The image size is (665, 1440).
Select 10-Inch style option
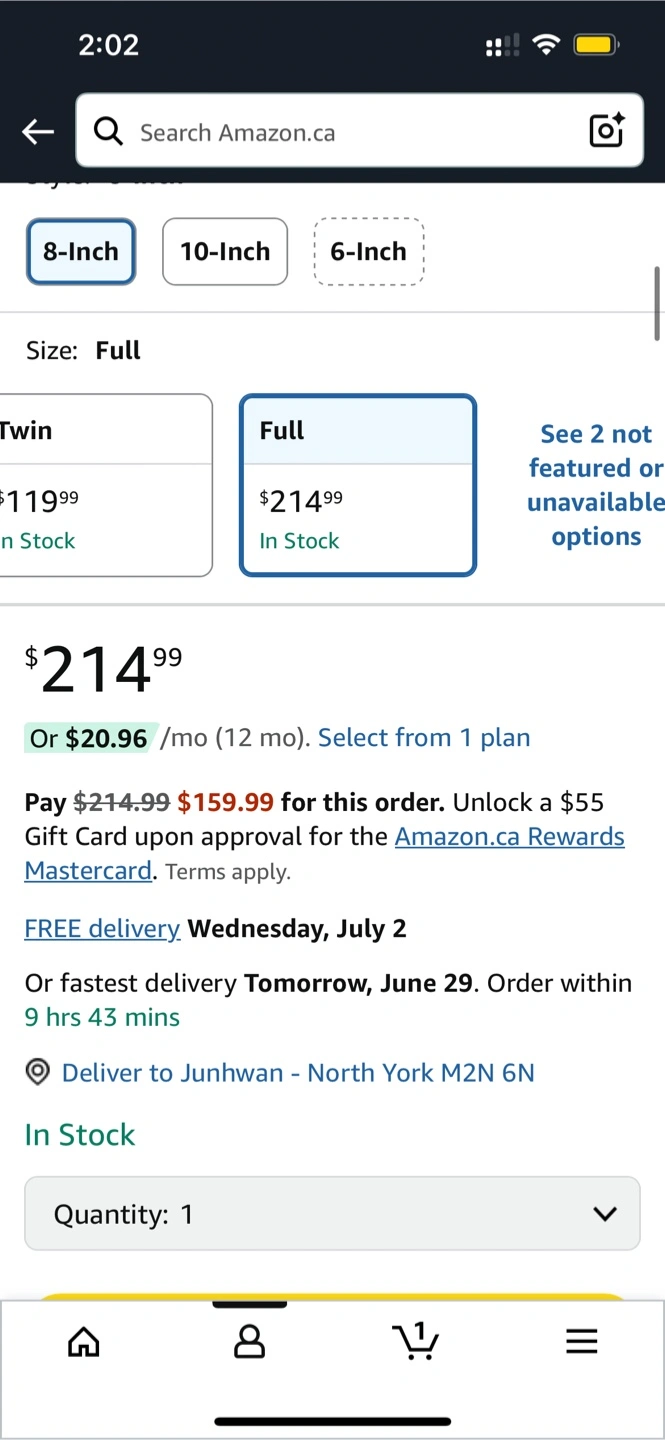pos(225,251)
